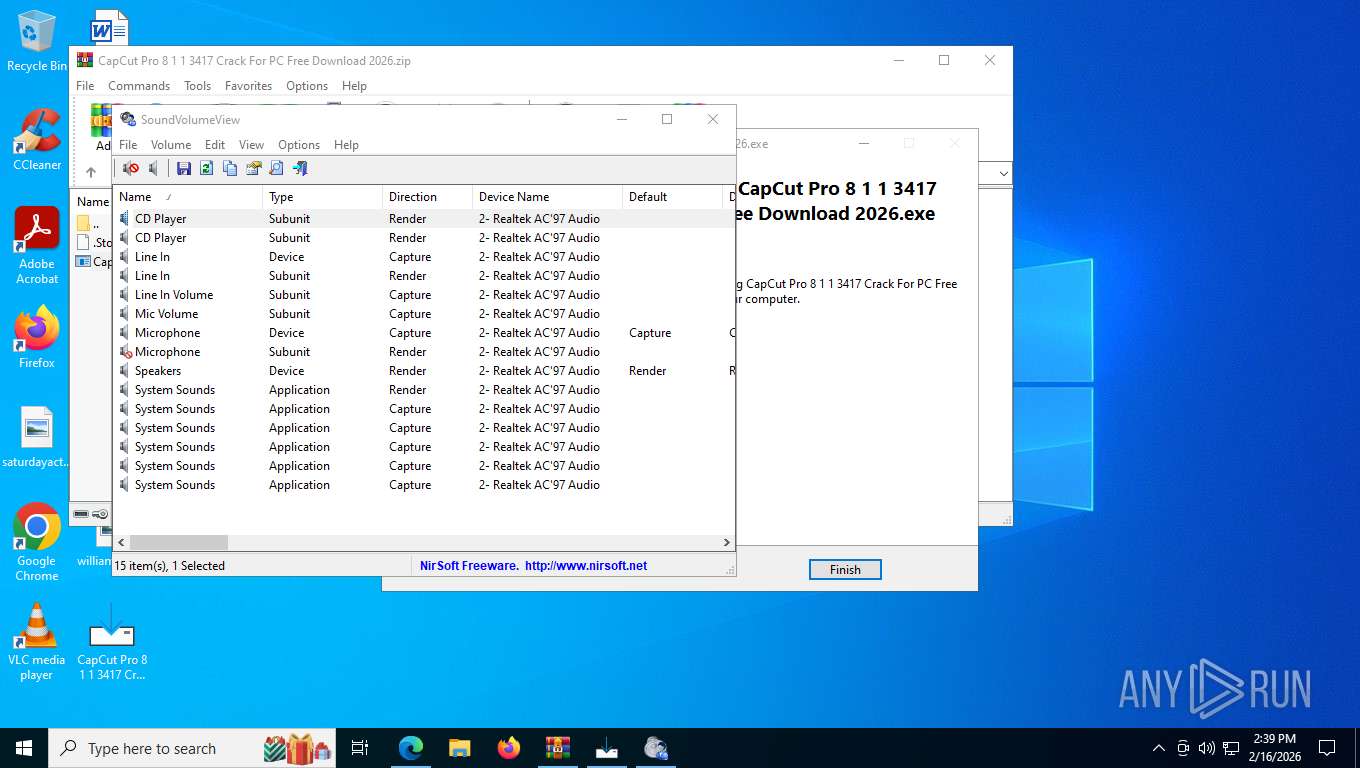The width and height of the screenshot is (1360, 768).
Task: Select the muted Microphone Subunit row
Action: [424, 352]
